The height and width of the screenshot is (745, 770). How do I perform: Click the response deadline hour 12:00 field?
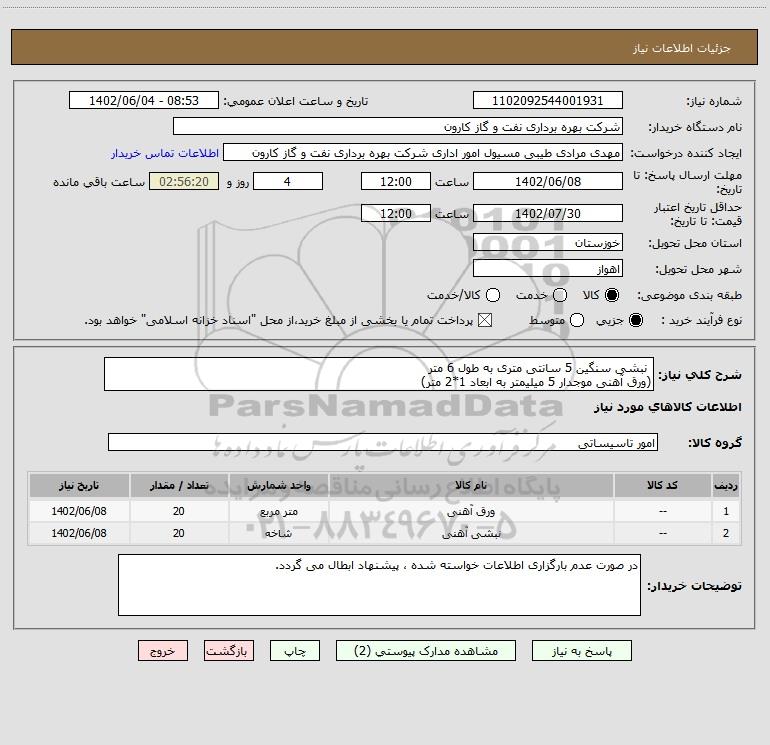click(x=396, y=181)
